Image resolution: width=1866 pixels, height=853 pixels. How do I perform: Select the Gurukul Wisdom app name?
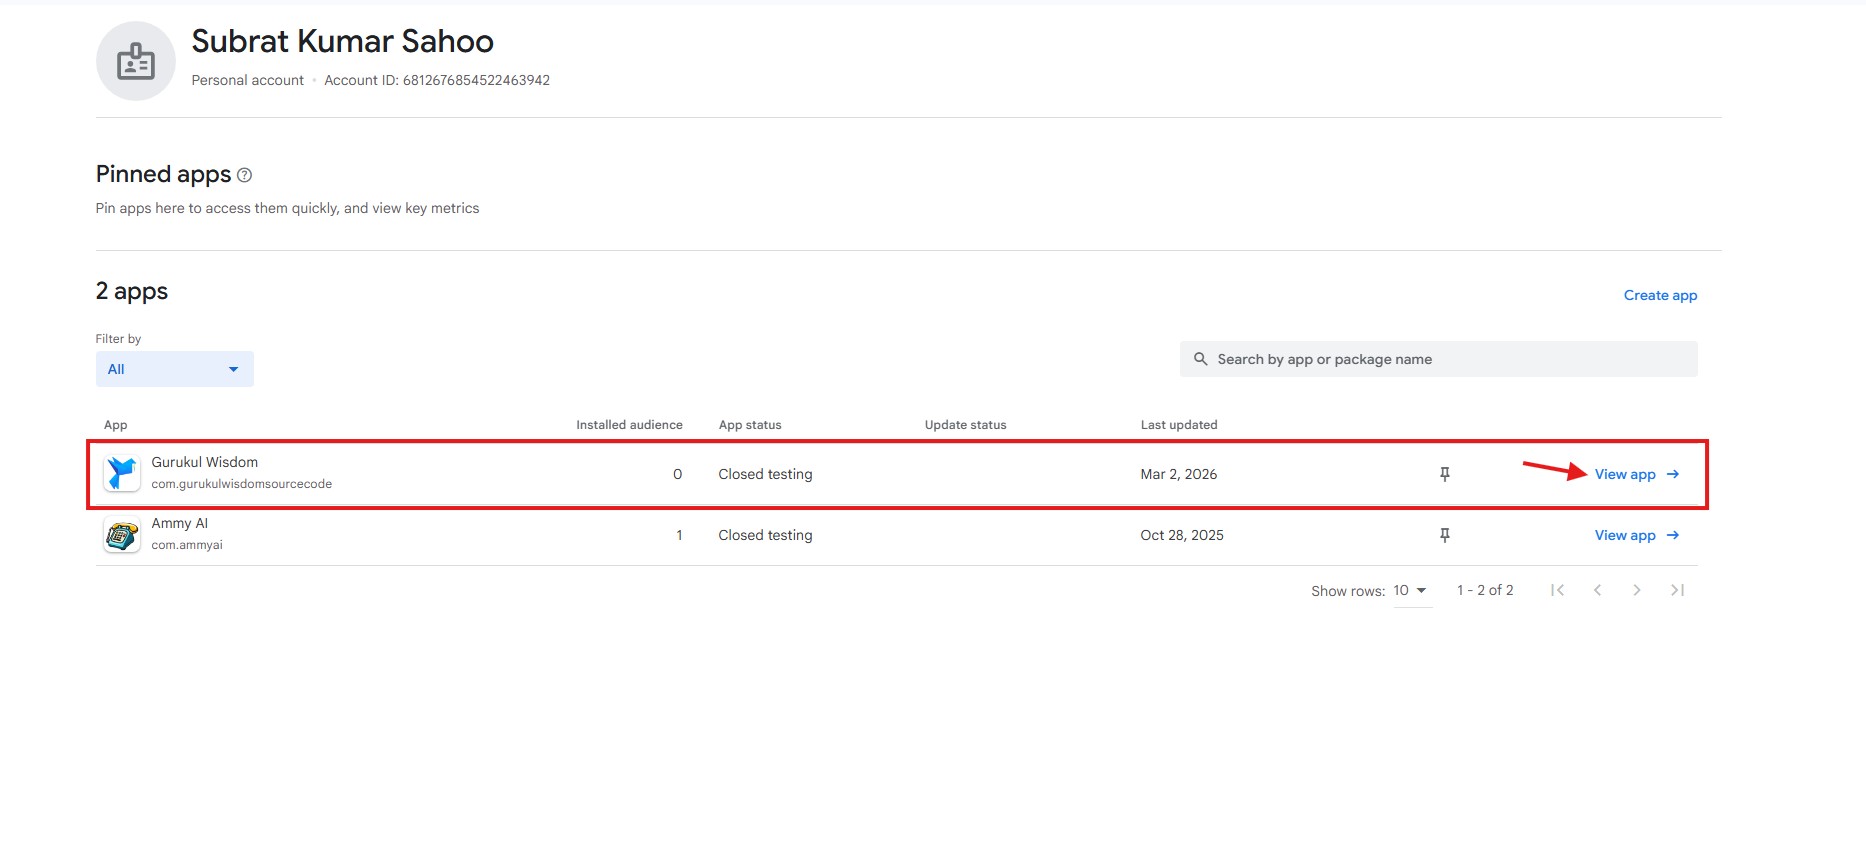click(205, 462)
